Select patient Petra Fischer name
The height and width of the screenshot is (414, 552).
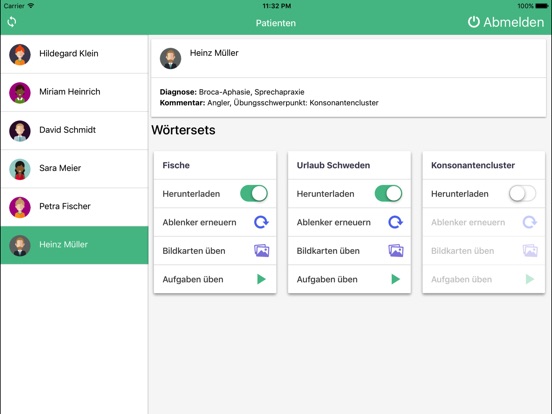[x=65, y=206]
